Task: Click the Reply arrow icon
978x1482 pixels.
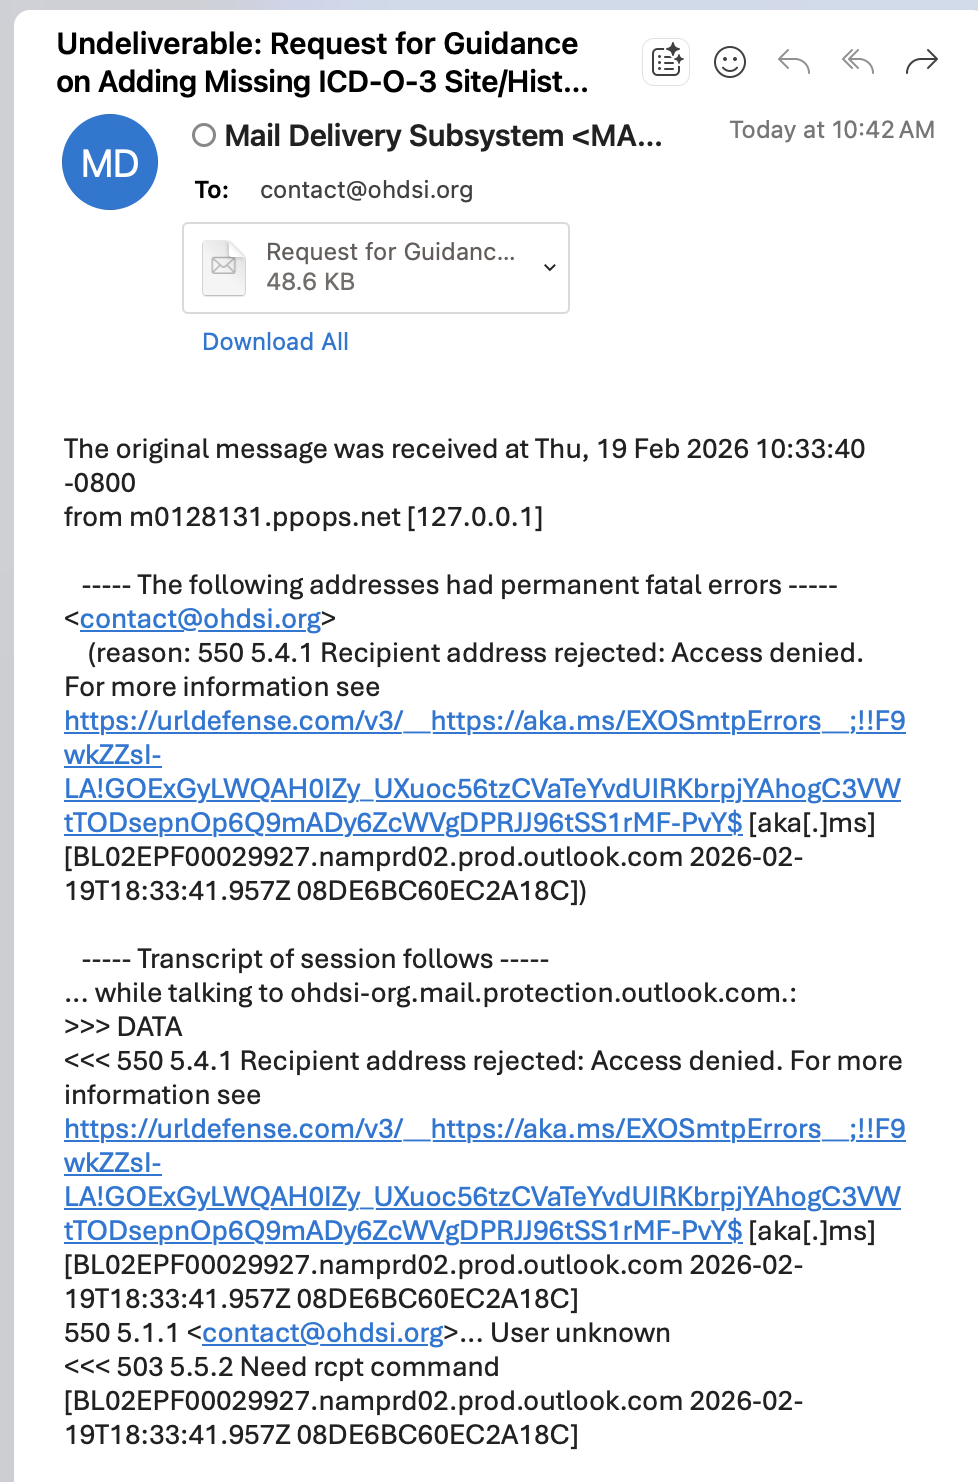Action: click(794, 62)
